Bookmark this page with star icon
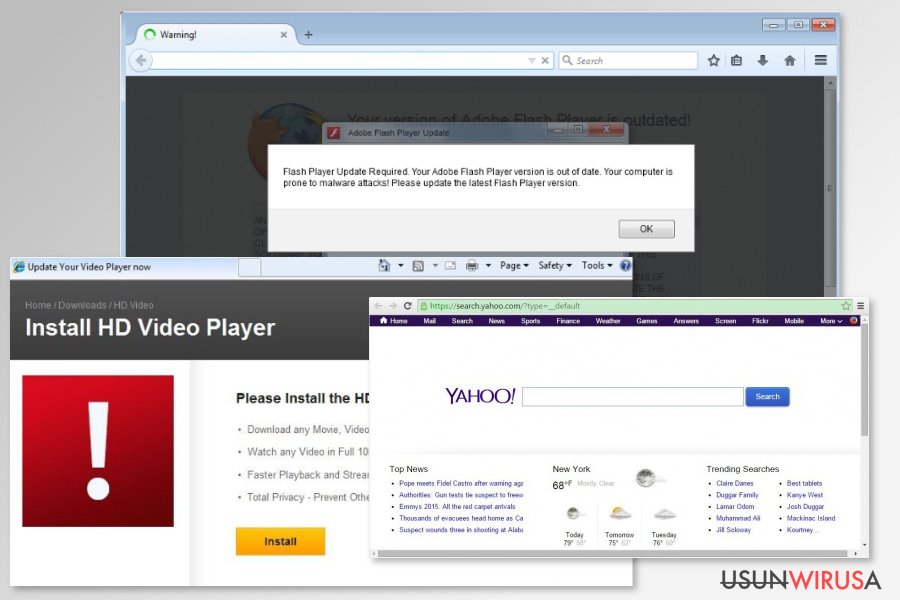This screenshot has width=900, height=600. tap(713, 60)
